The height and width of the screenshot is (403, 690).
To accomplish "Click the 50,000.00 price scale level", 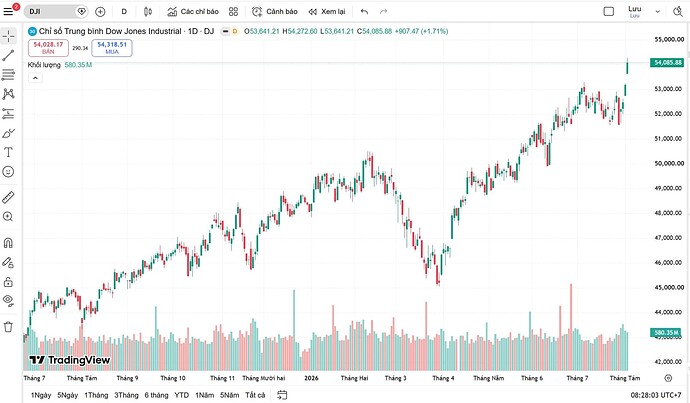I will pyautogui.click(x=668, y=163).
